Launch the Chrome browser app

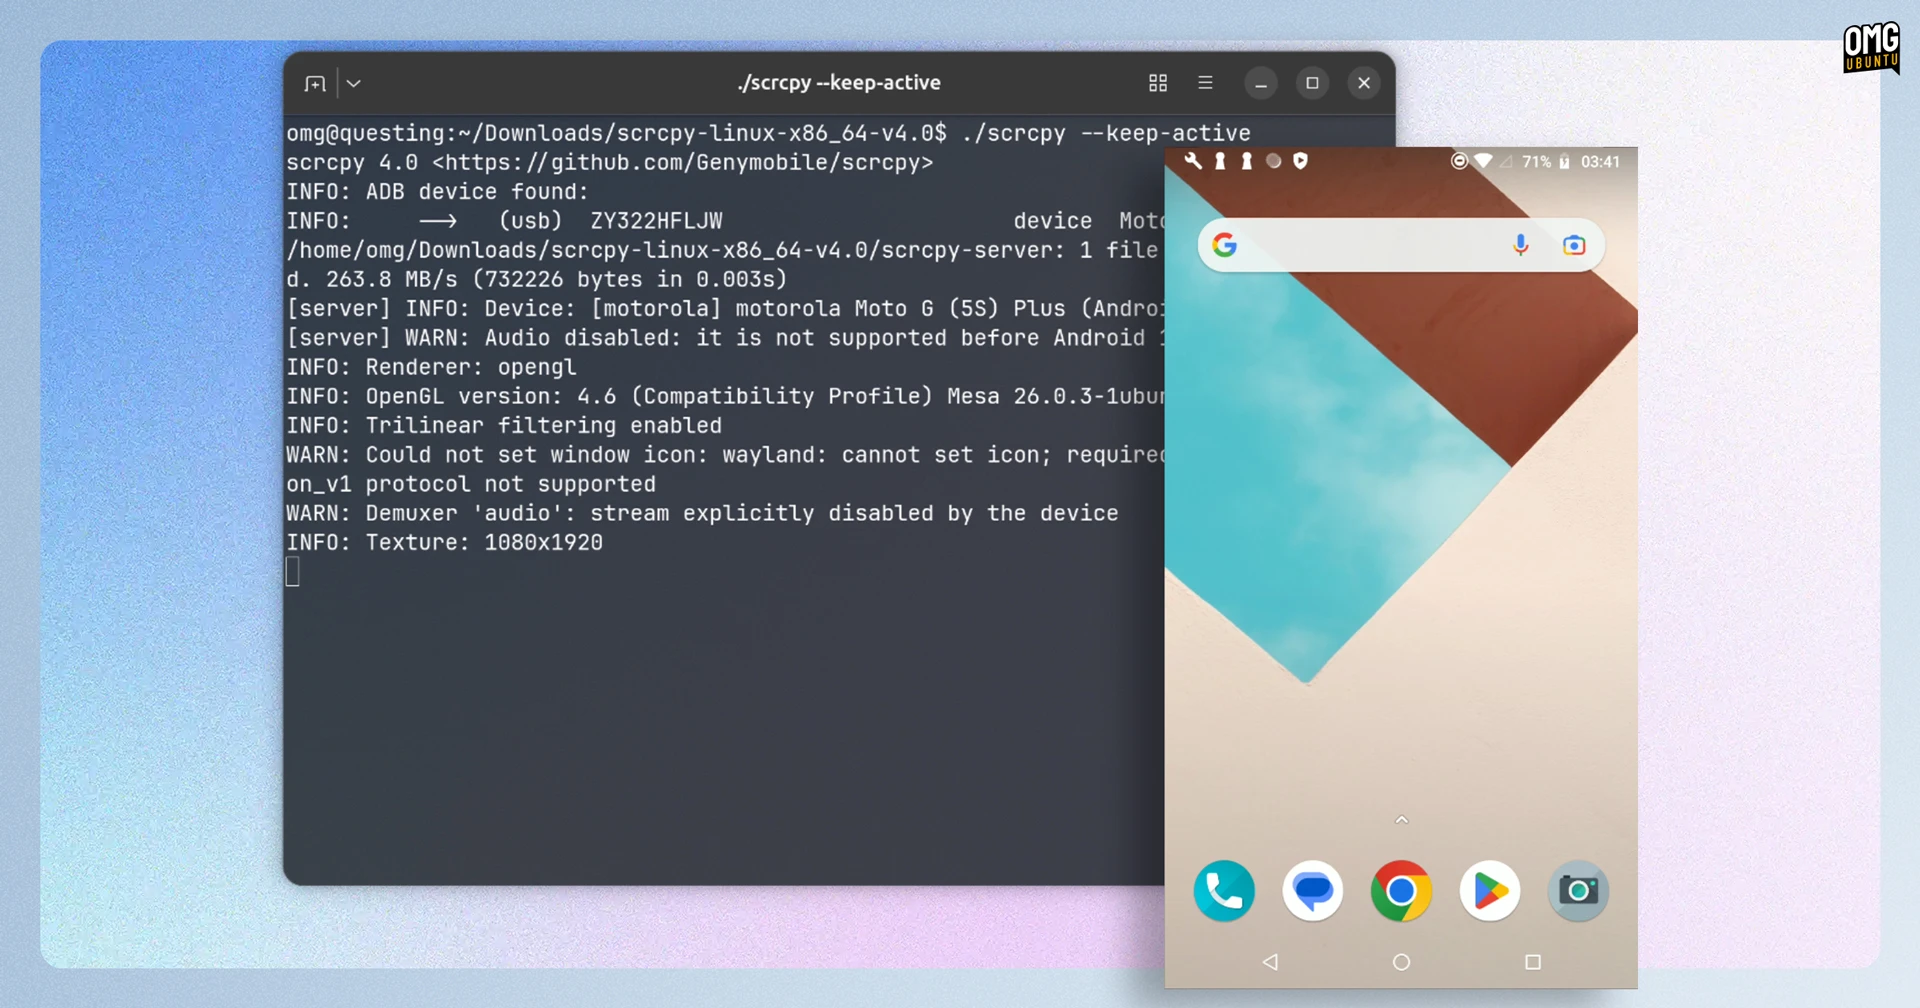pos(1401,890)
